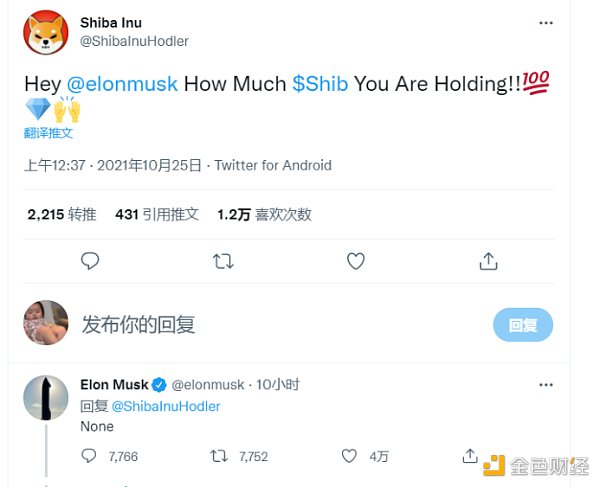Open more options on Elon Musk reply
Image resolution: width=600 pixels, height=487 pixels.
[x=545, y=384]
